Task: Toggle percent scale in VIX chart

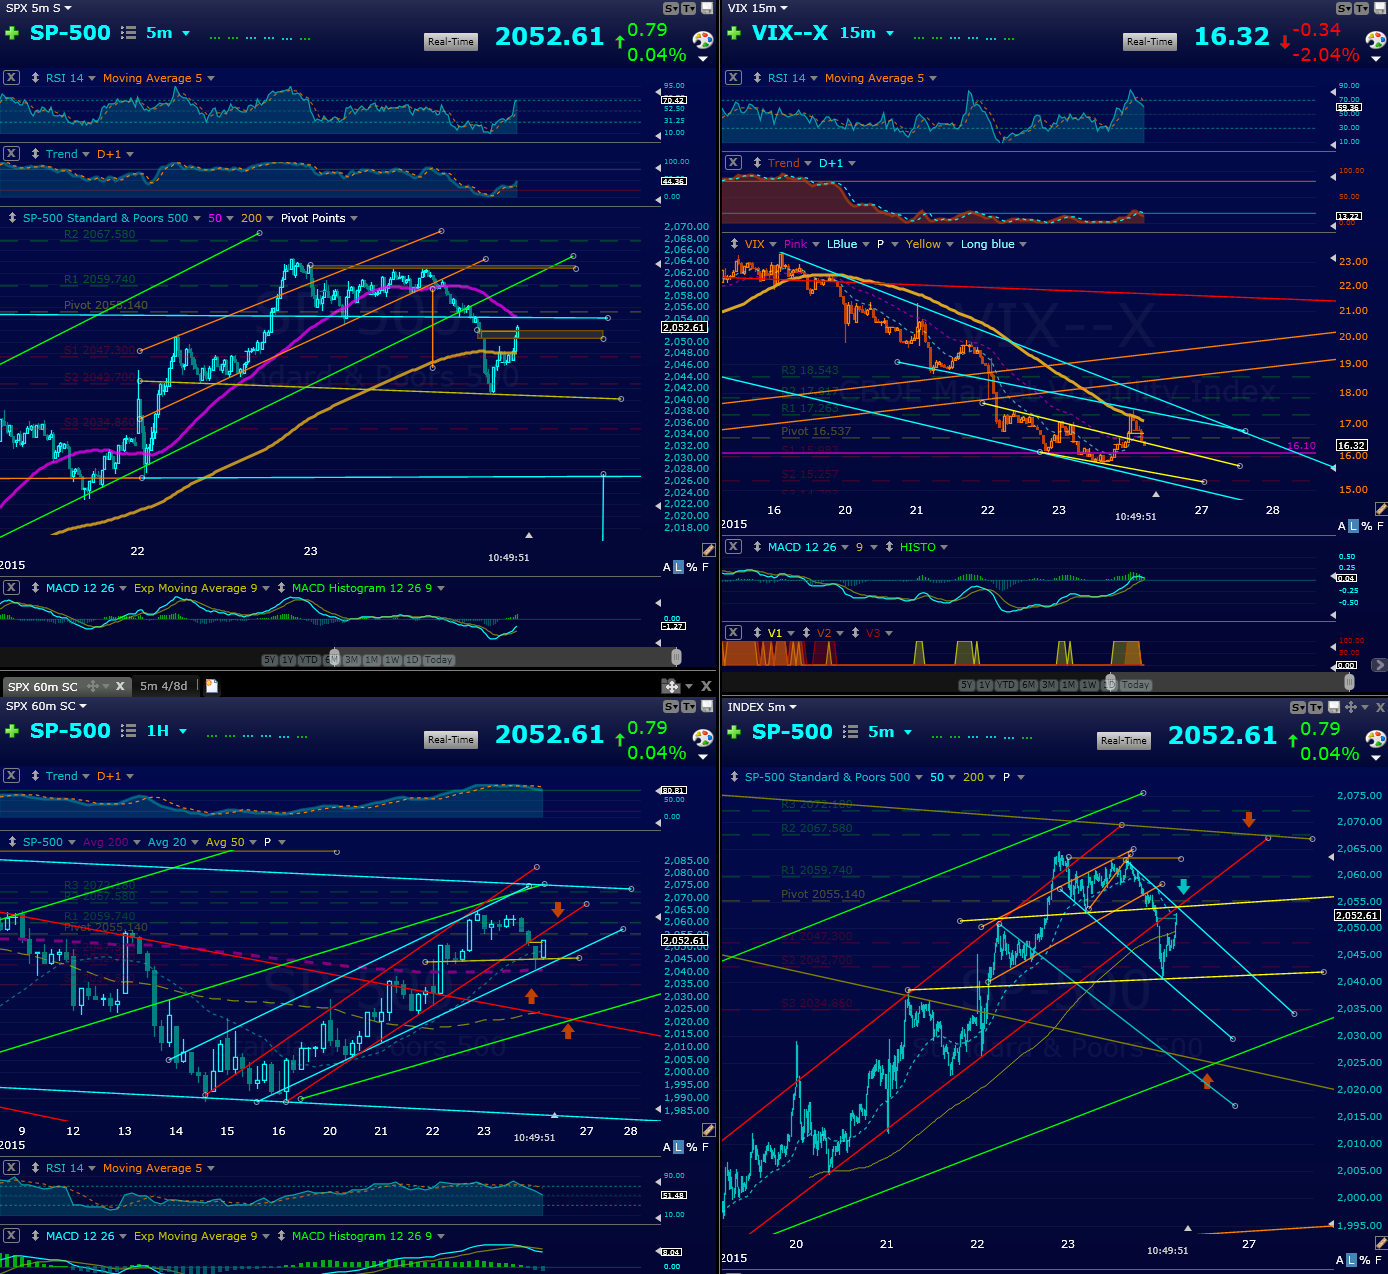Action: tap(1367, 526)
